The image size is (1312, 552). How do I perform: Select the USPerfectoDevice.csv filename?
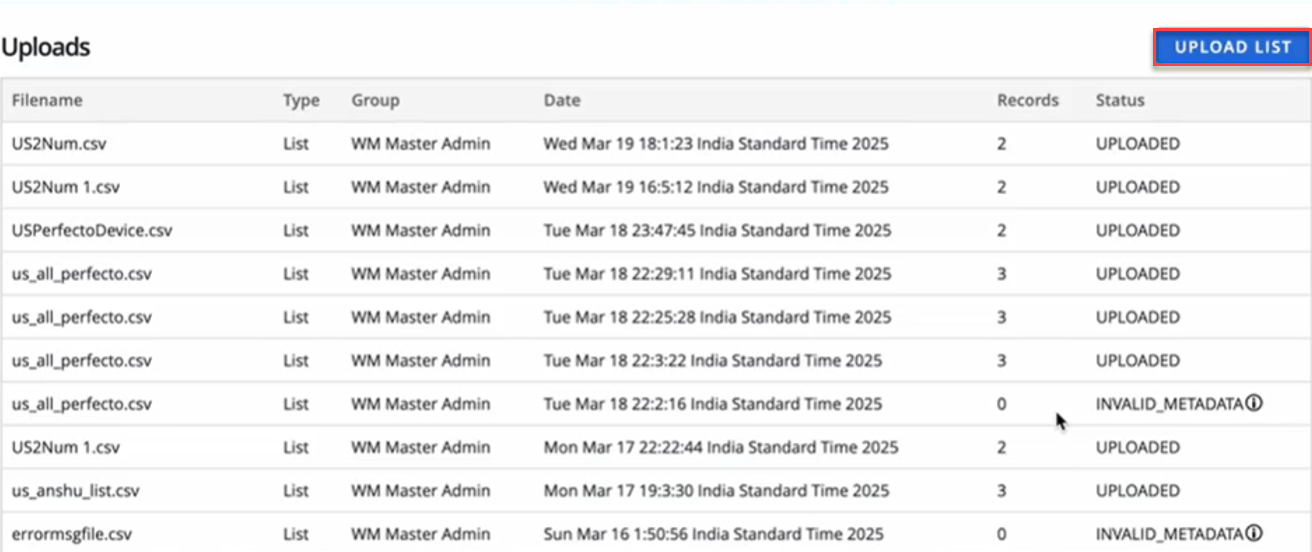click(92, 230)
